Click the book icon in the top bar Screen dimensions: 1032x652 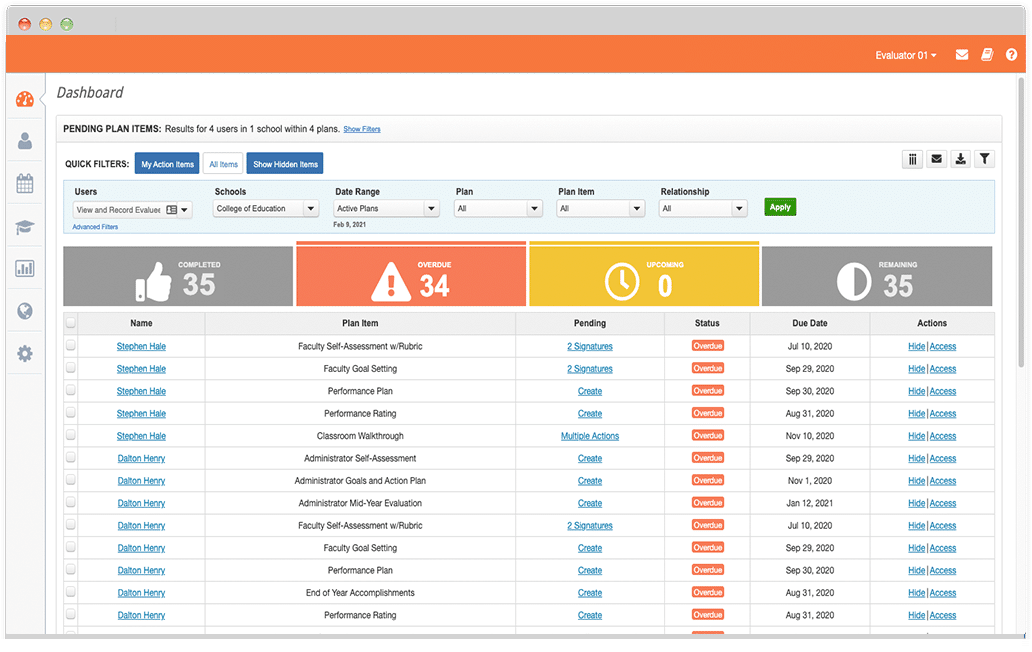point(987,55)
